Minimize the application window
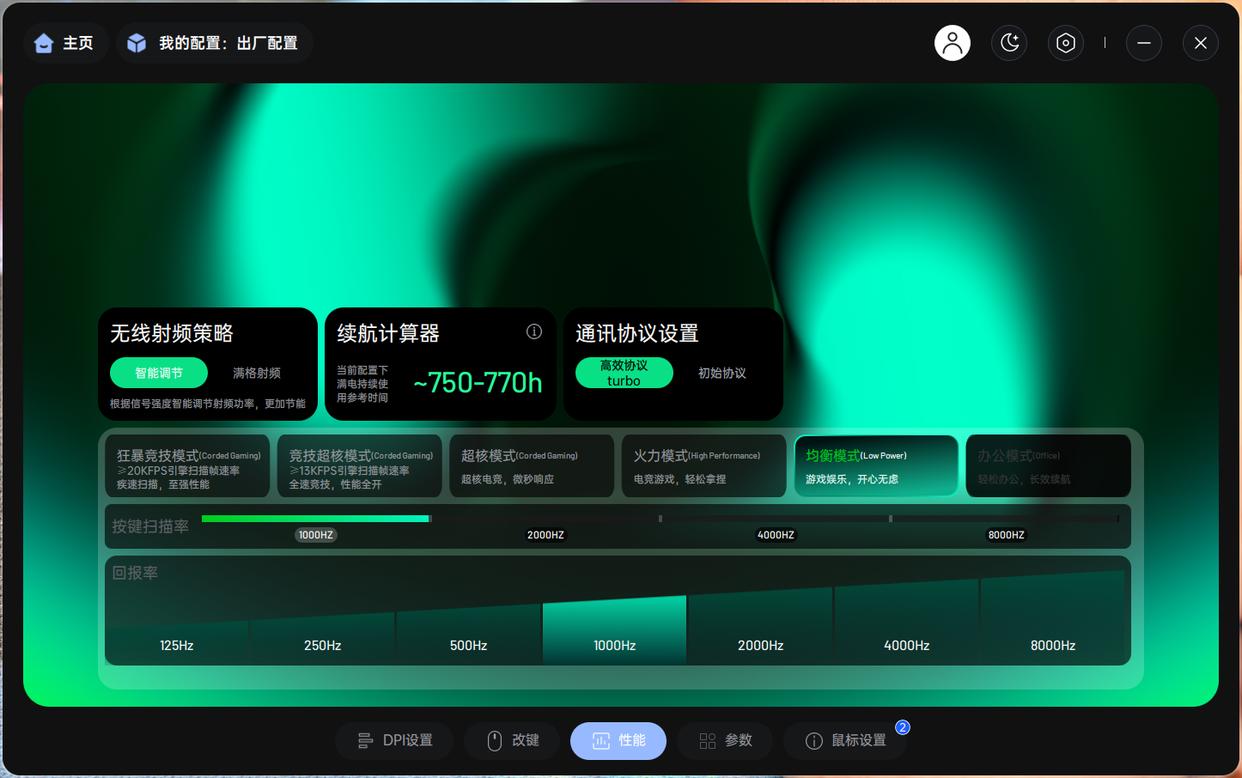The height and width of the screenshot is (778, 1242). point(1144,43)
